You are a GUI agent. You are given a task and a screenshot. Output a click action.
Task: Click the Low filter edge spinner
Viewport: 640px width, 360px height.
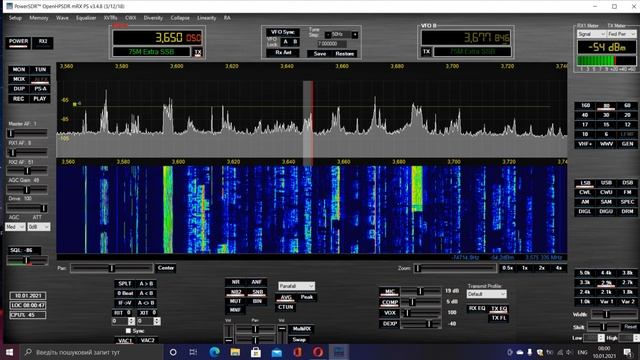pyautogui.click(x=601, y=338)
